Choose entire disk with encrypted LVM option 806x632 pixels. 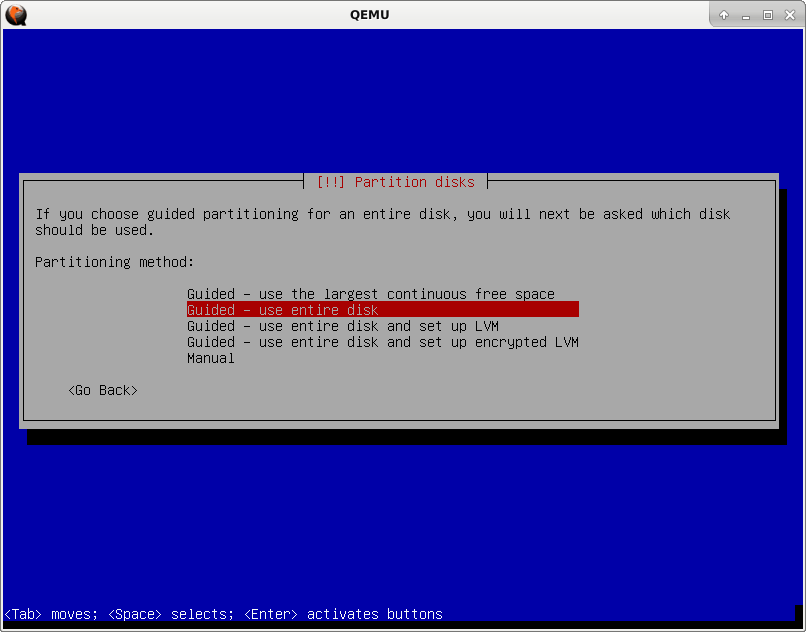(382, 342)
